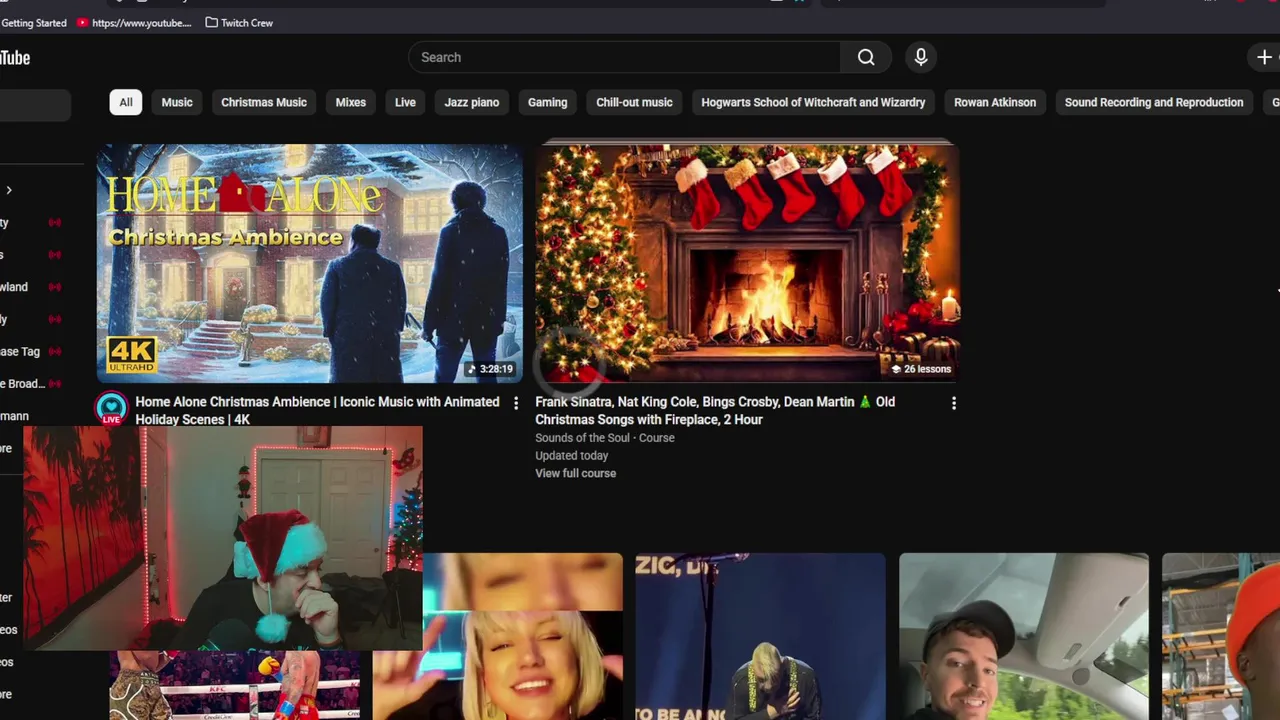Filter by Jazz piano chip
The height and width of the screenshot is (720, 1280).
[x=472, y=102]
